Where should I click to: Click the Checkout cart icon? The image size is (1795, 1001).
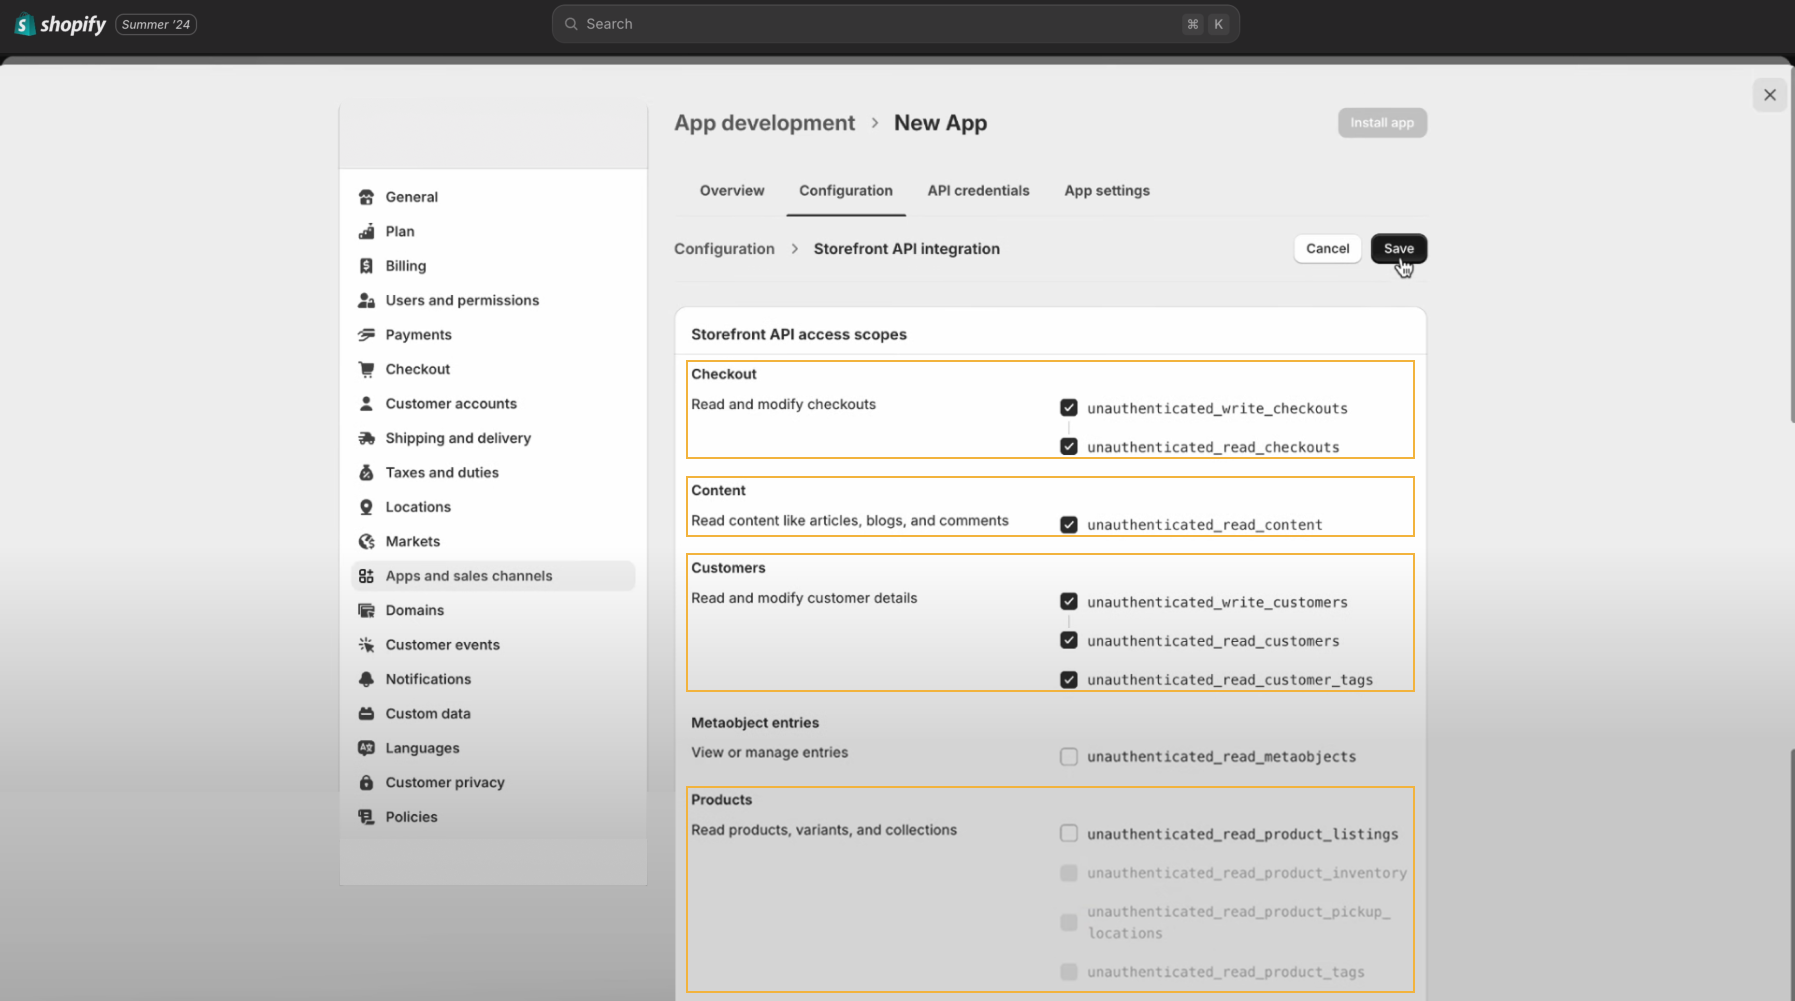click(366, 369)
